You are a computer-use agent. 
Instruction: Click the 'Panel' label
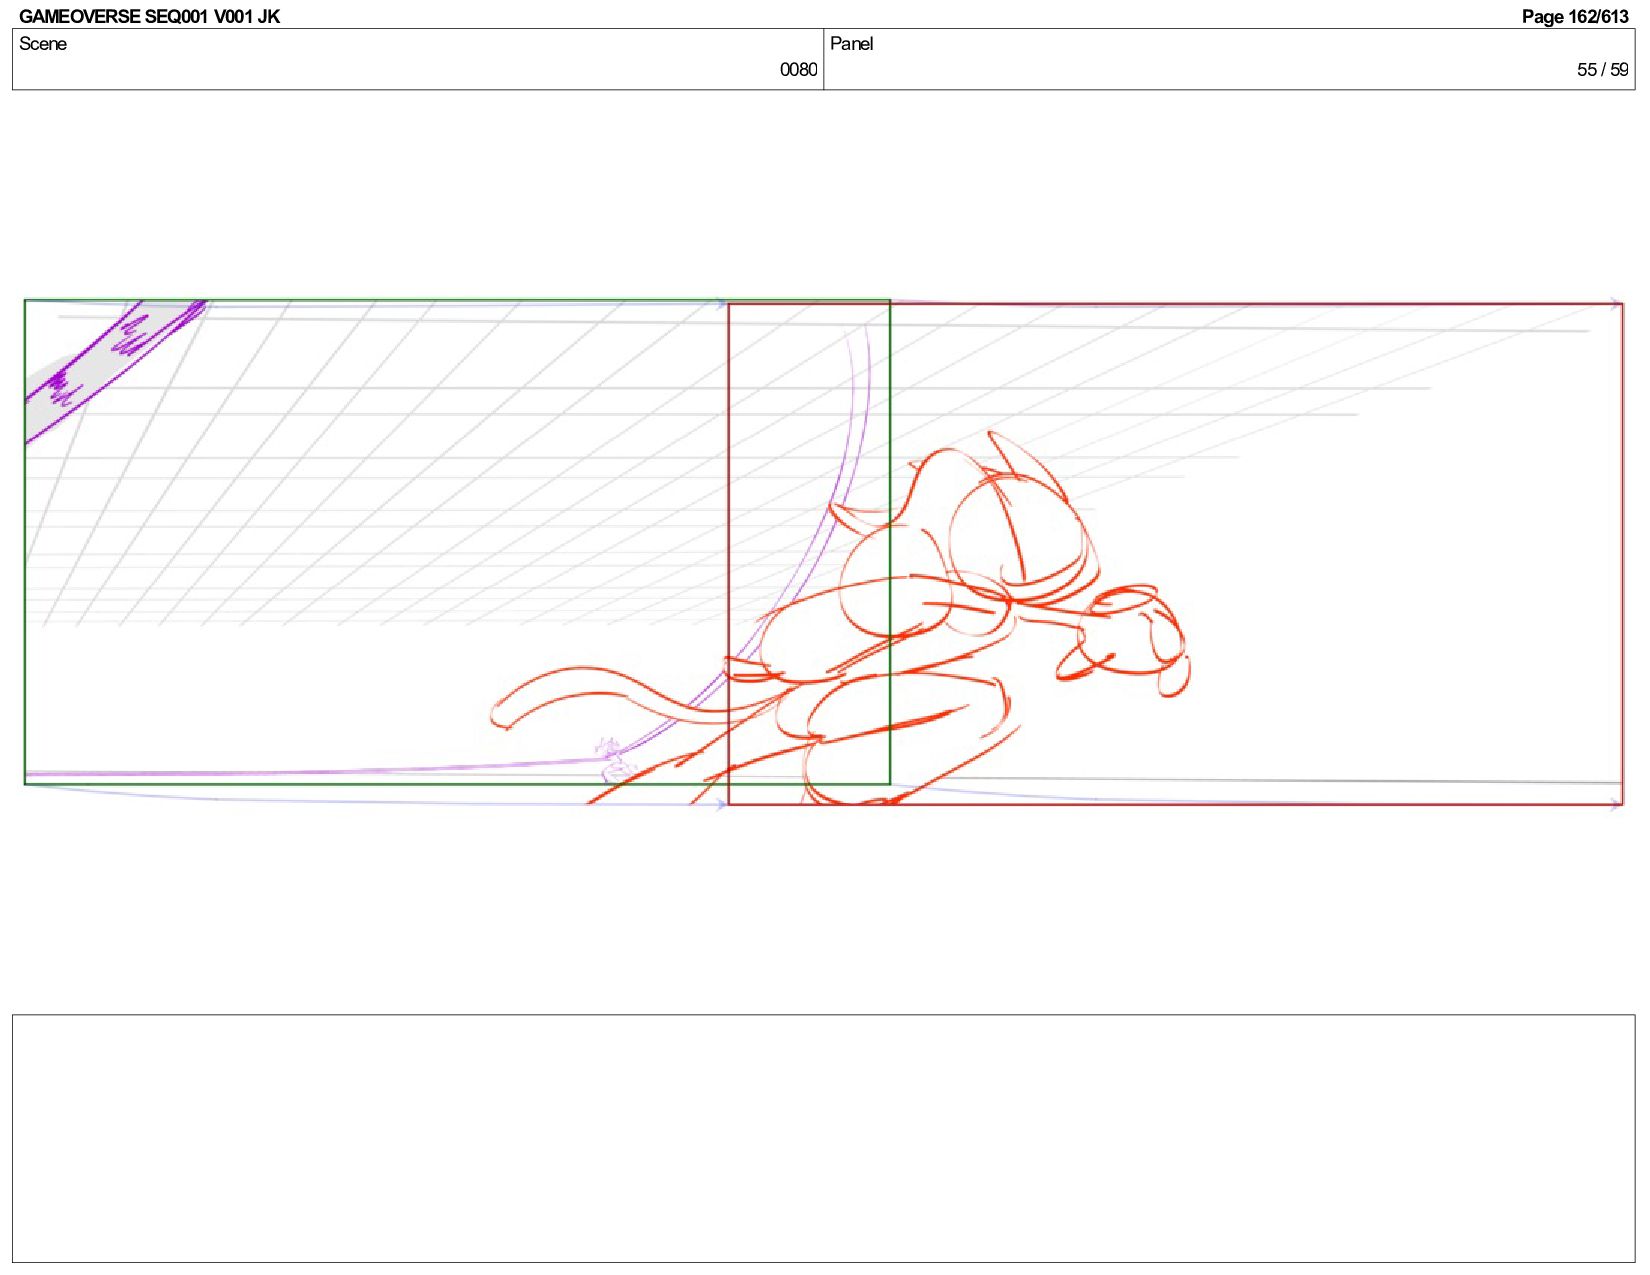tap(852, 44)
